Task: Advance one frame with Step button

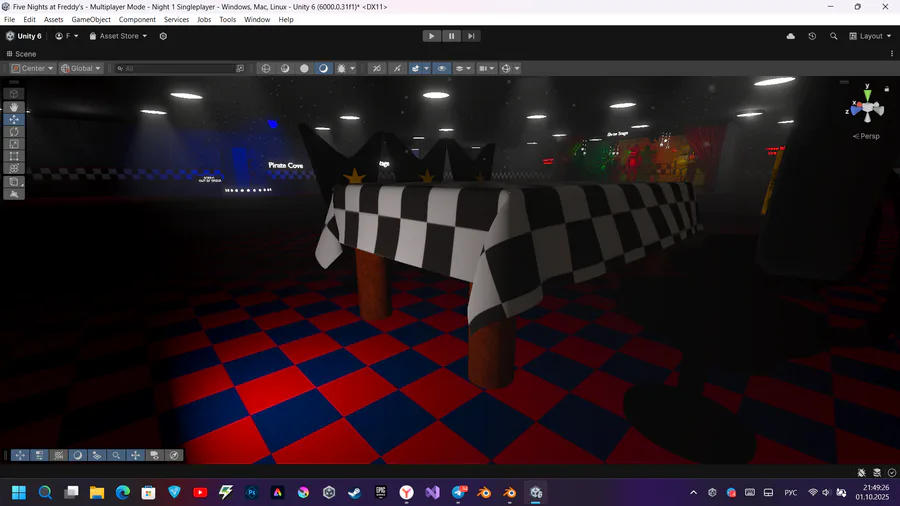Action: tap(471, 36)
